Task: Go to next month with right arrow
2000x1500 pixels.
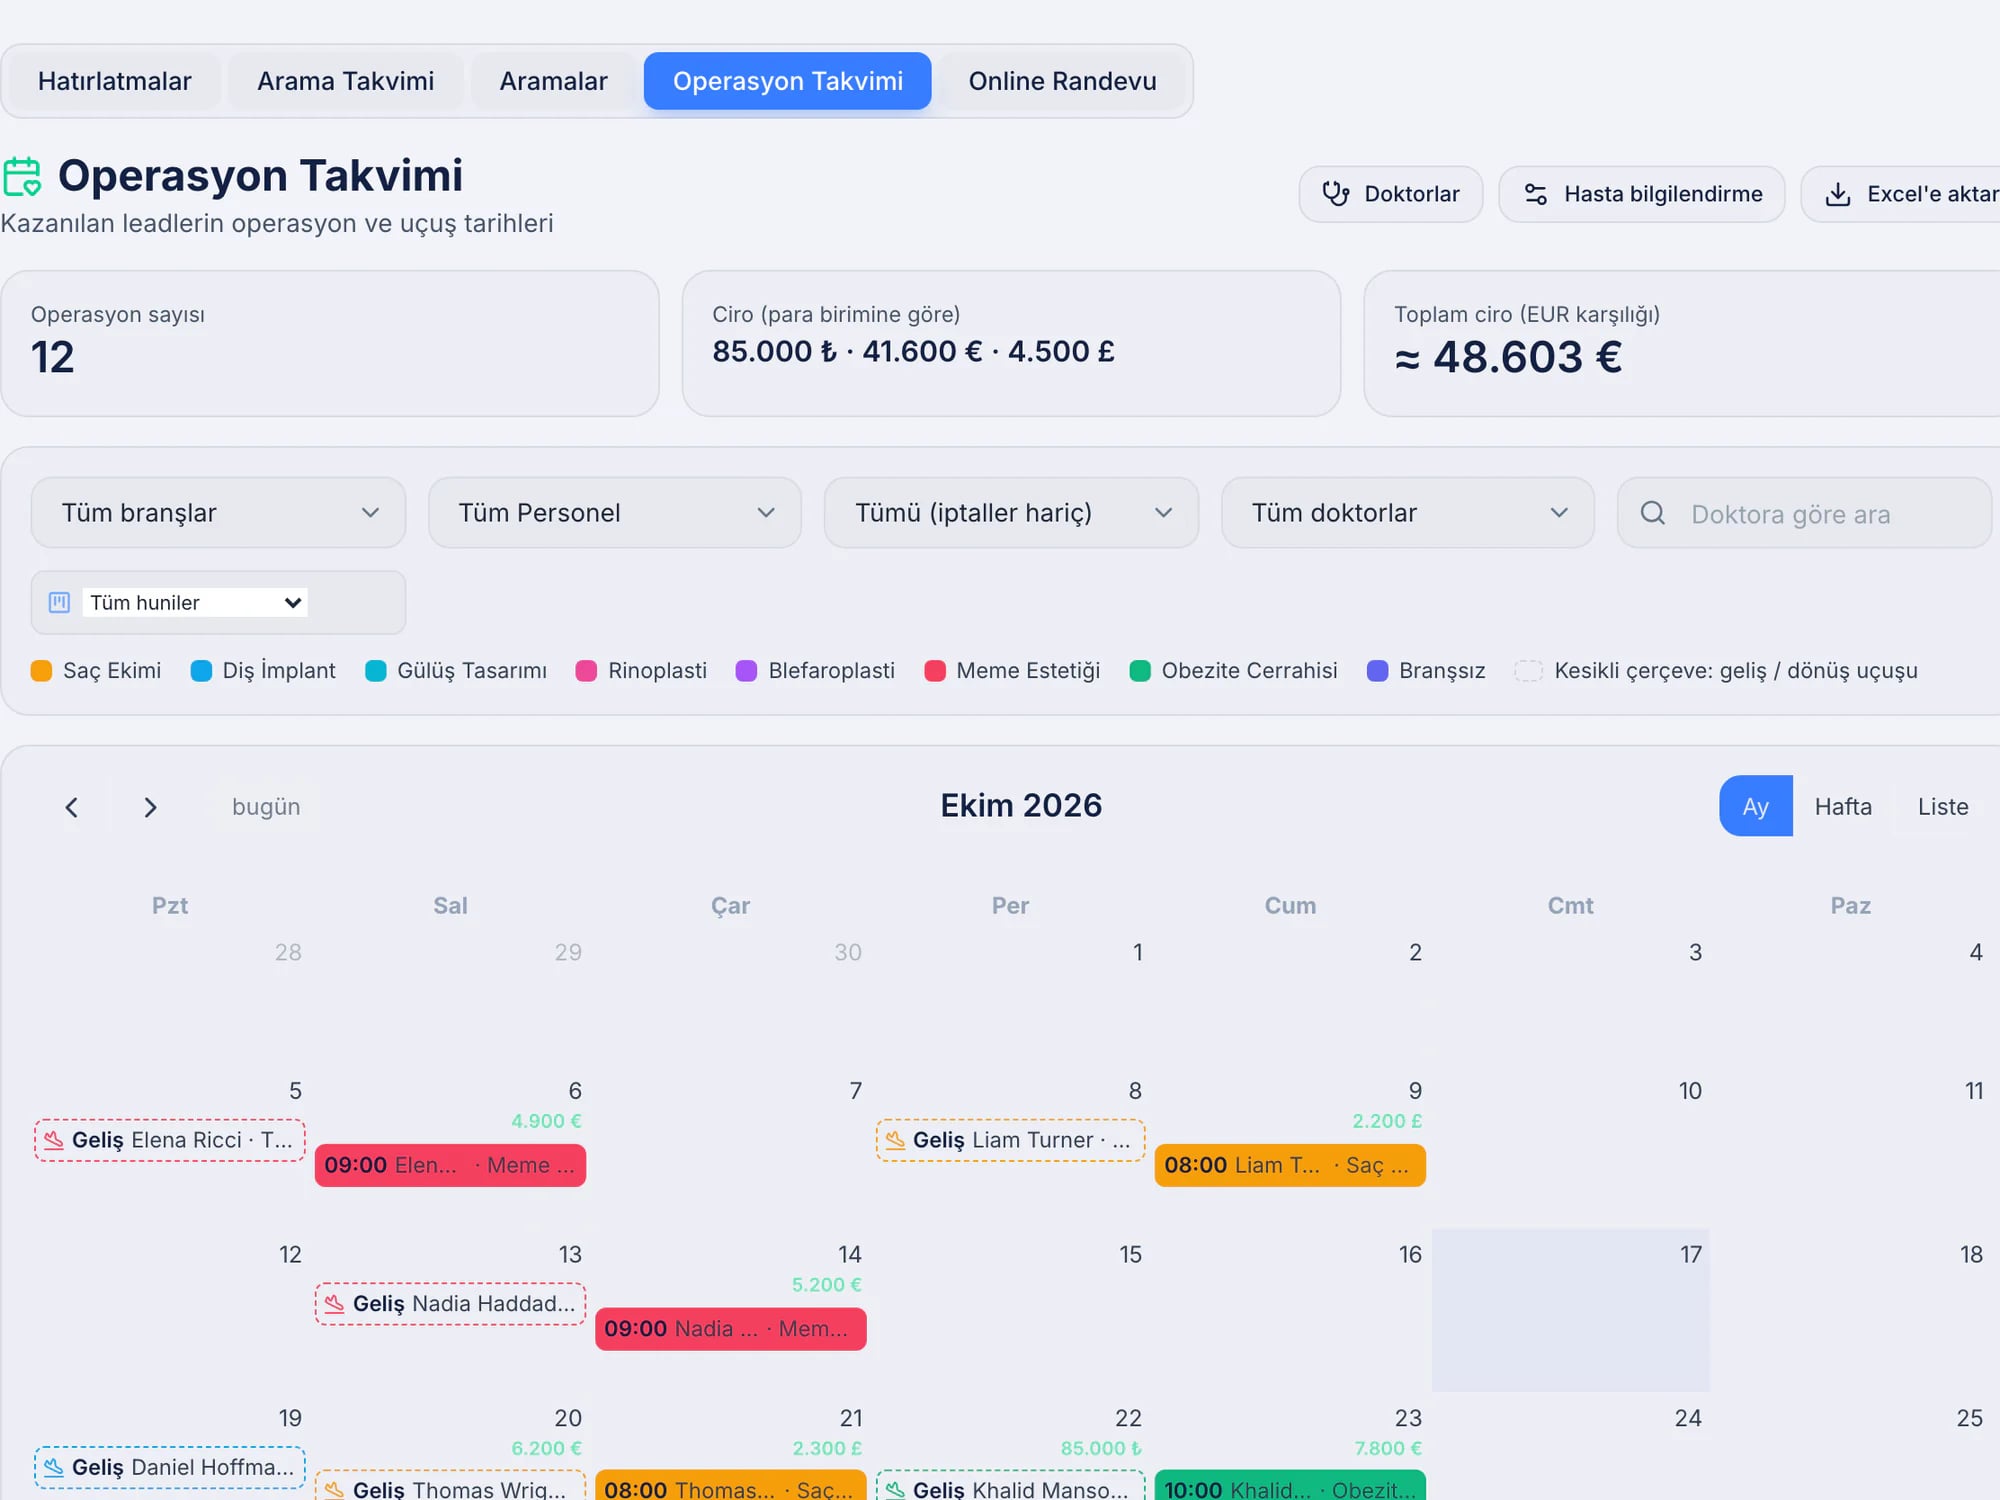Action: (150, 807)
